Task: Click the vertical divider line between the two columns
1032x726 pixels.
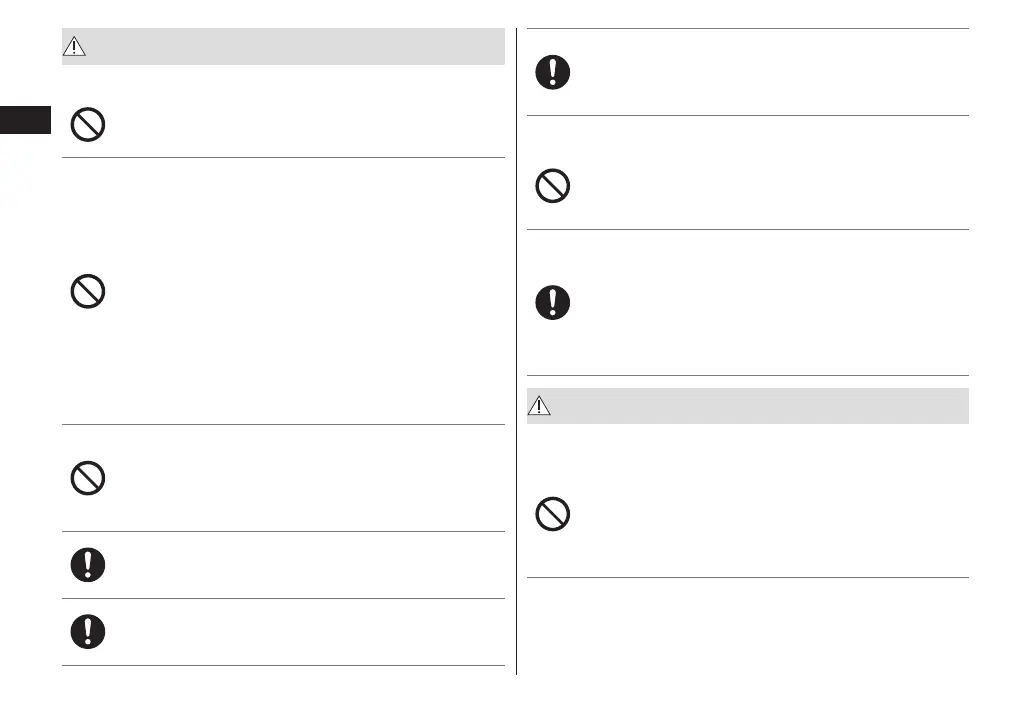Action: point(516,350)
